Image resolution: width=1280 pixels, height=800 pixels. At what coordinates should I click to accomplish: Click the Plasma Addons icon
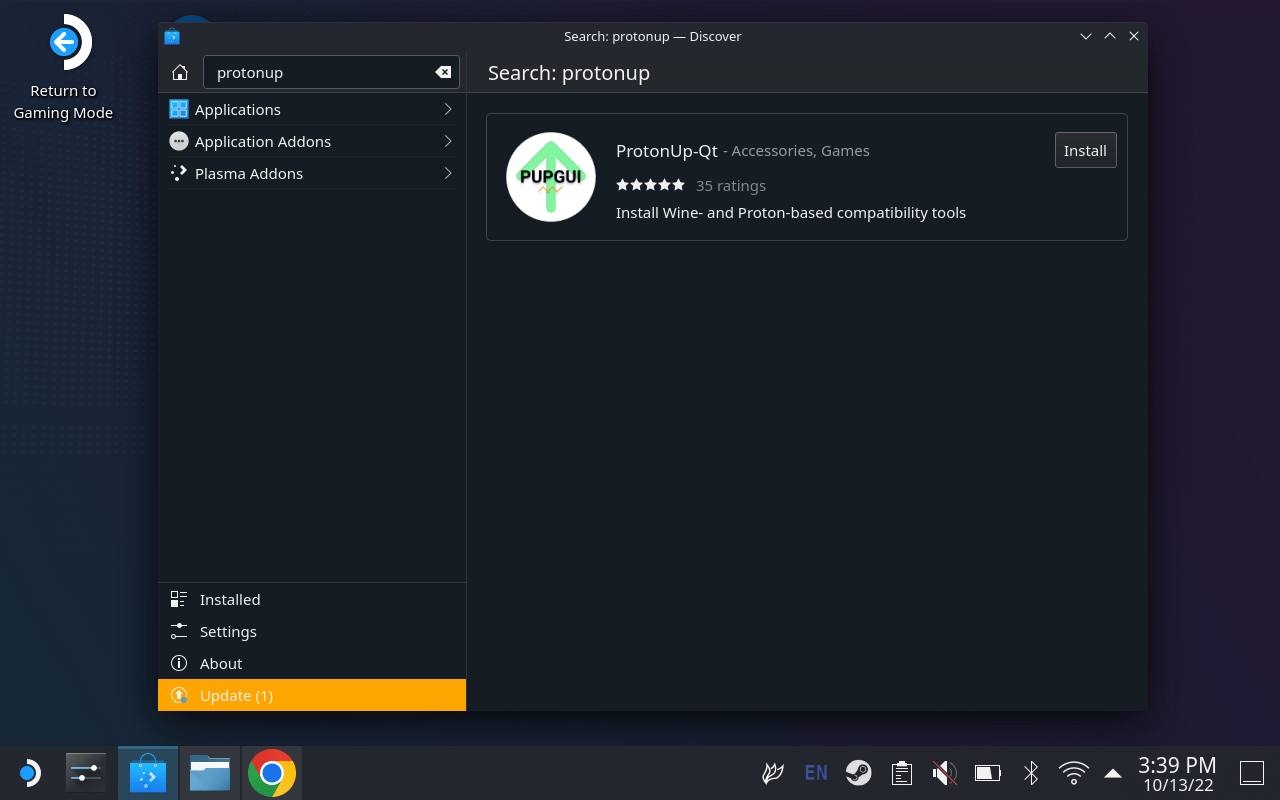179,173
